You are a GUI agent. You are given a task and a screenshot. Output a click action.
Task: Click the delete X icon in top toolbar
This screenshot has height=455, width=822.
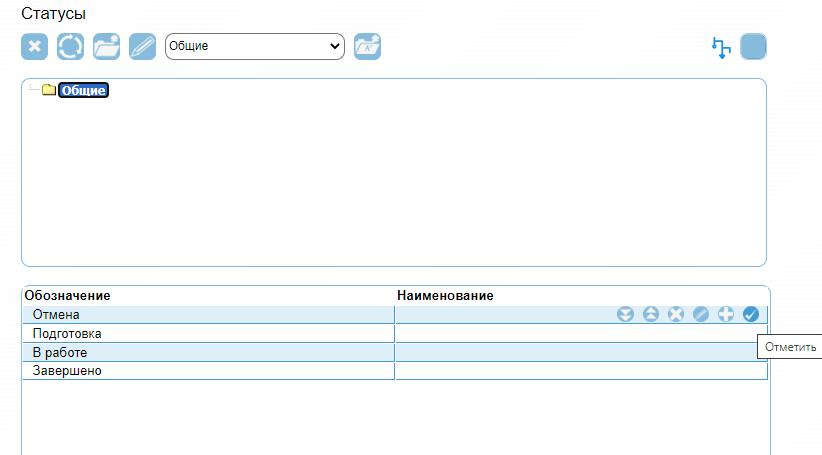coord(34,47)
